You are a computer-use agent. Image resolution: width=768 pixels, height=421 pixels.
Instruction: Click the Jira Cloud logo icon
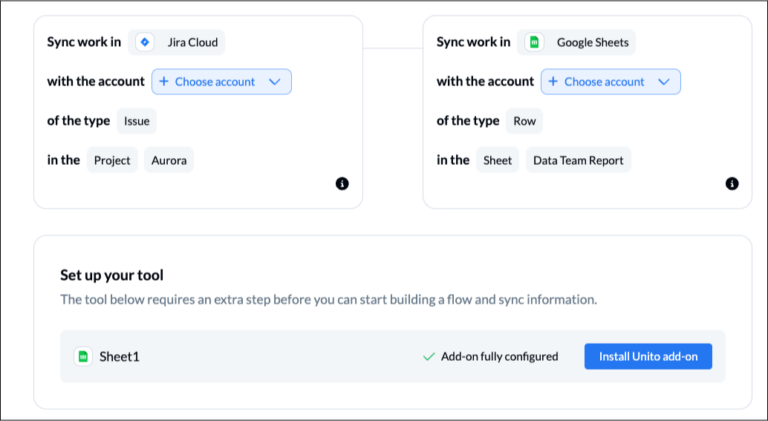coord(144,42)
